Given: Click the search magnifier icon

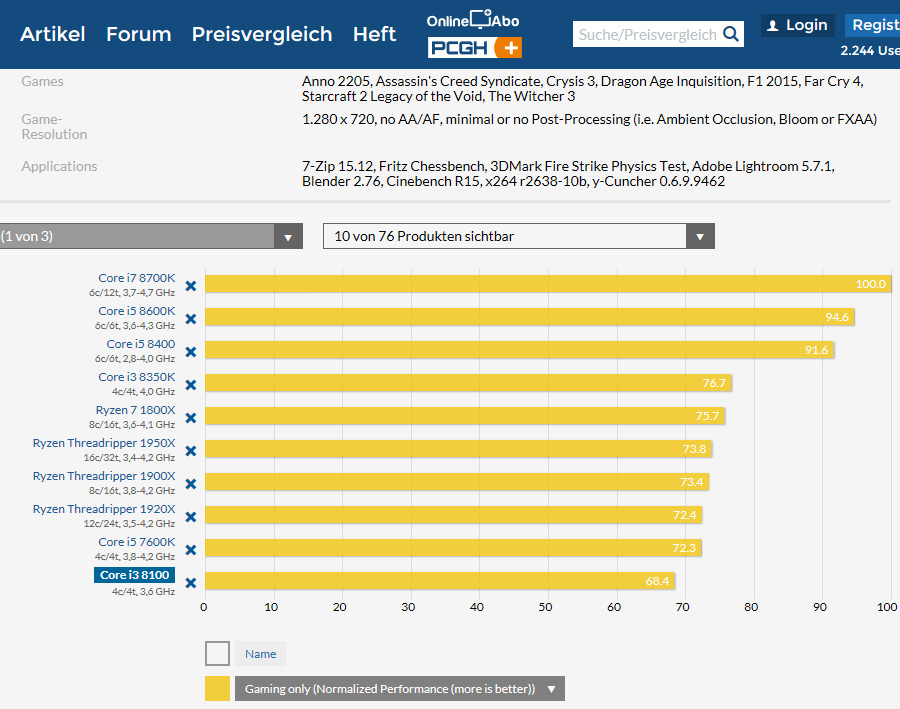Looking at the screenshot, I should 731,34.
